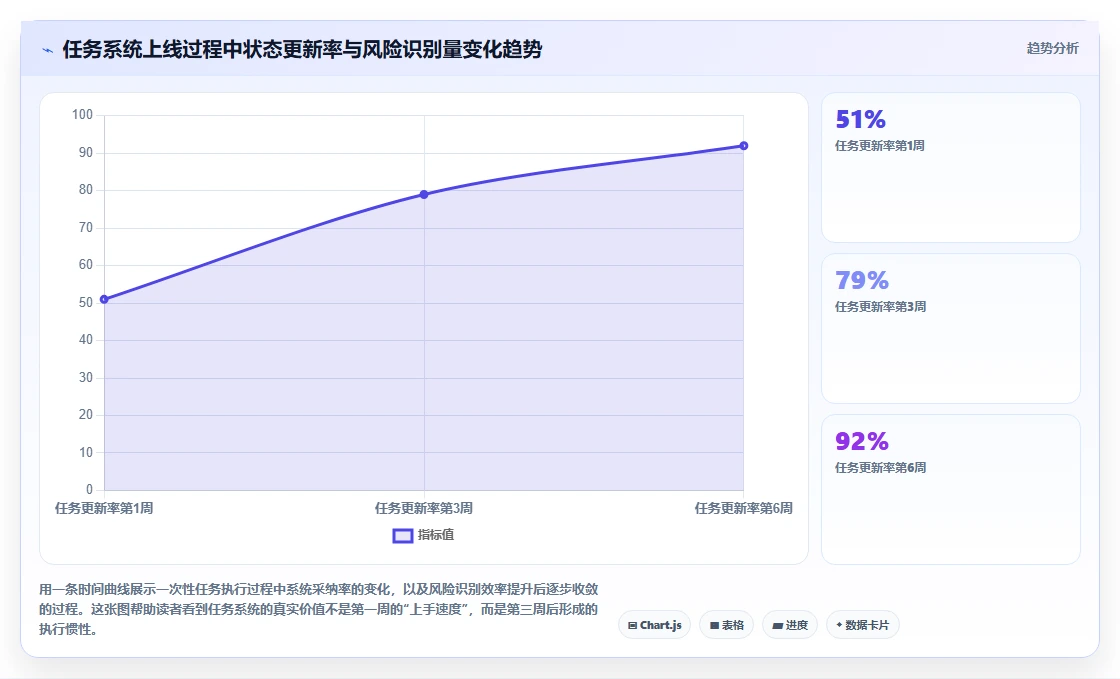Click the 任务更新率第1周 card label
The height and width of the screenshot is (679, 1120).
880,146
